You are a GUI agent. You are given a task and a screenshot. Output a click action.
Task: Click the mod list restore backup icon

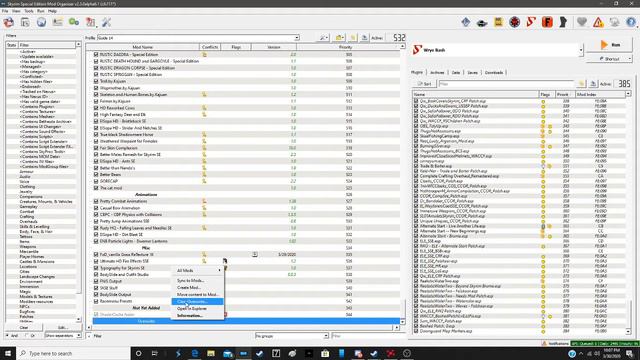[x=353, y=38]
